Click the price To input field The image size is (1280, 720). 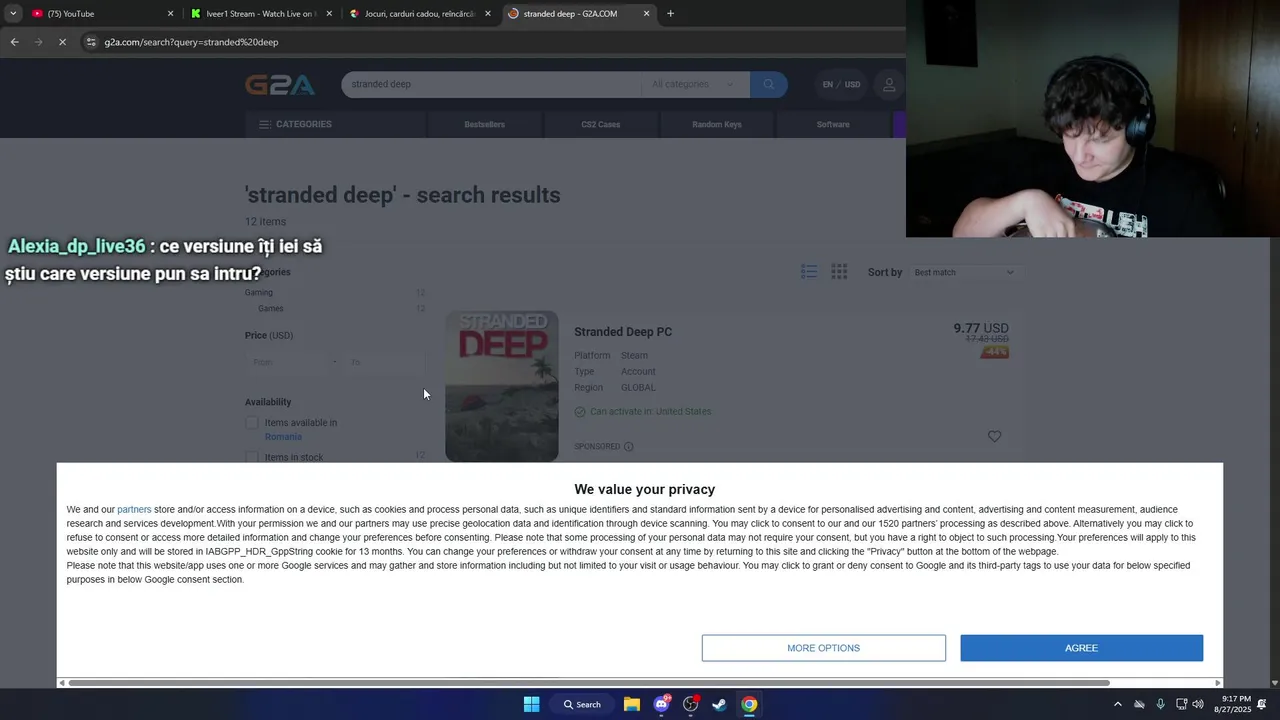[384, 362]
